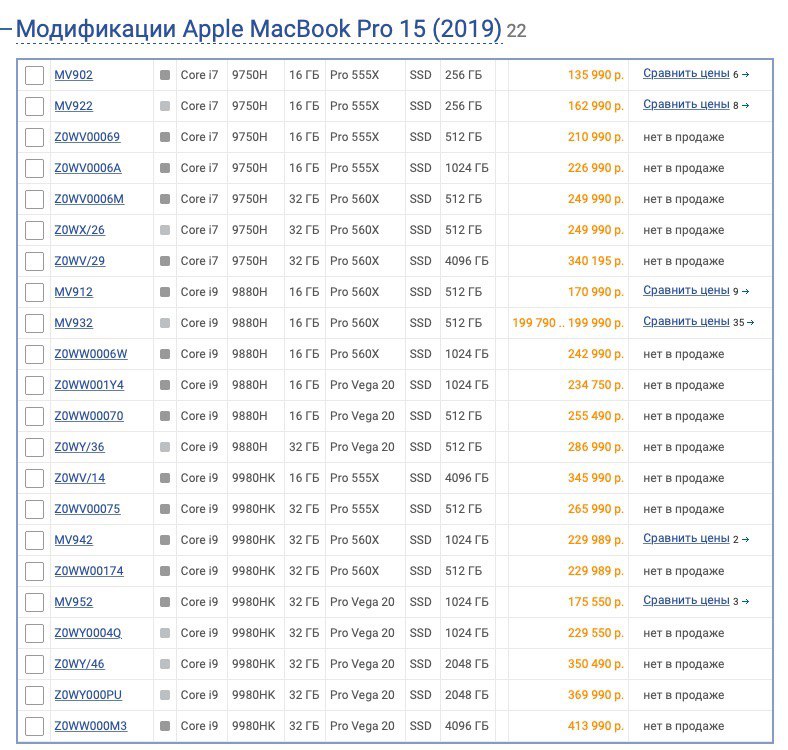The width and height of the screenshot is (788, 750).
Task: Open the Z0WV/14 model link
Action: (79, 478)
